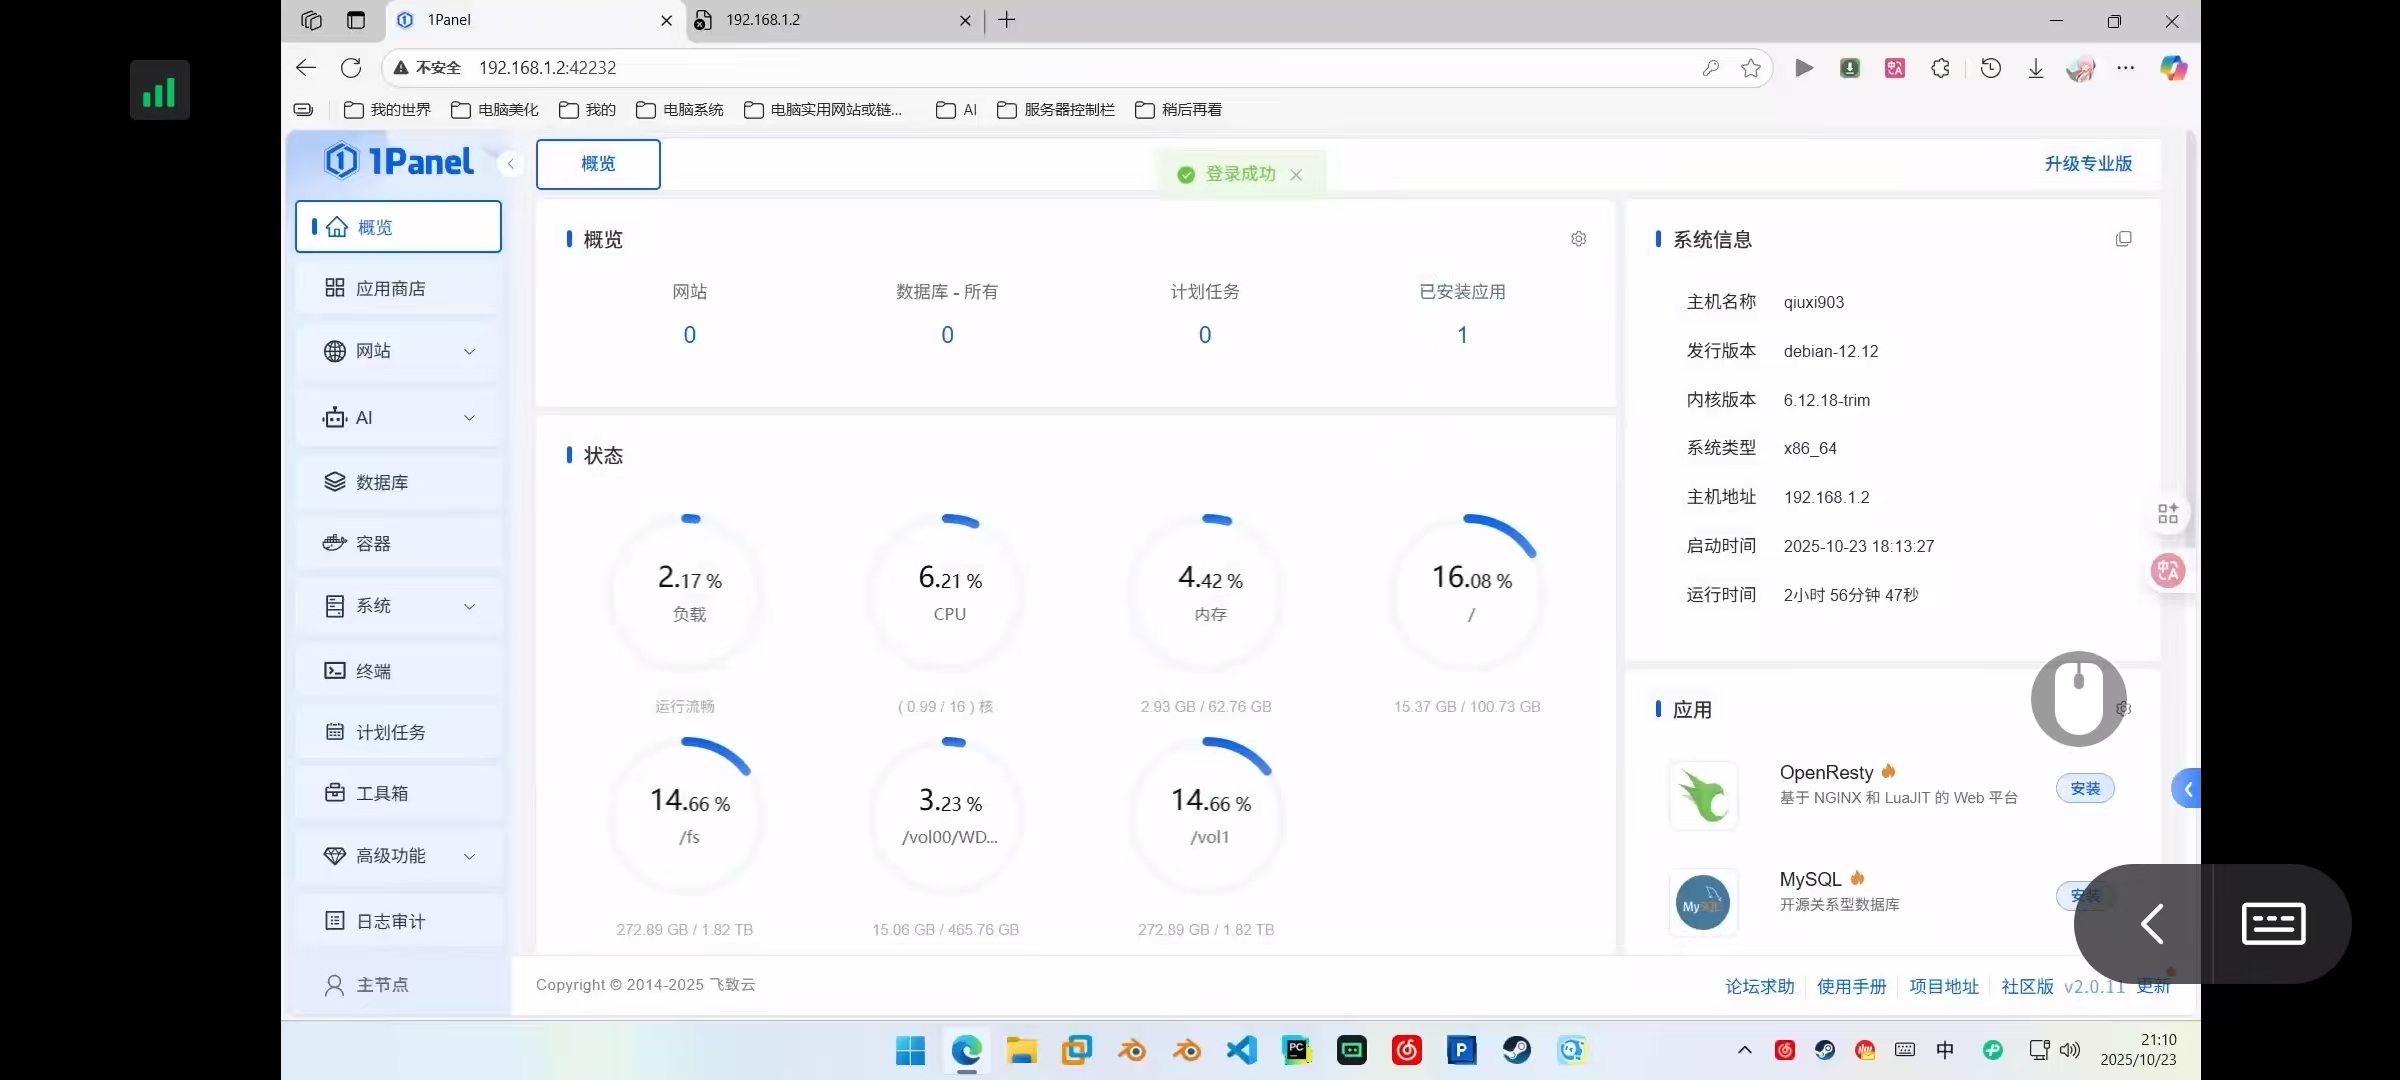
Task: Open 计划任务 scheduled tasks in sidebar
Action: pos(390,733)
